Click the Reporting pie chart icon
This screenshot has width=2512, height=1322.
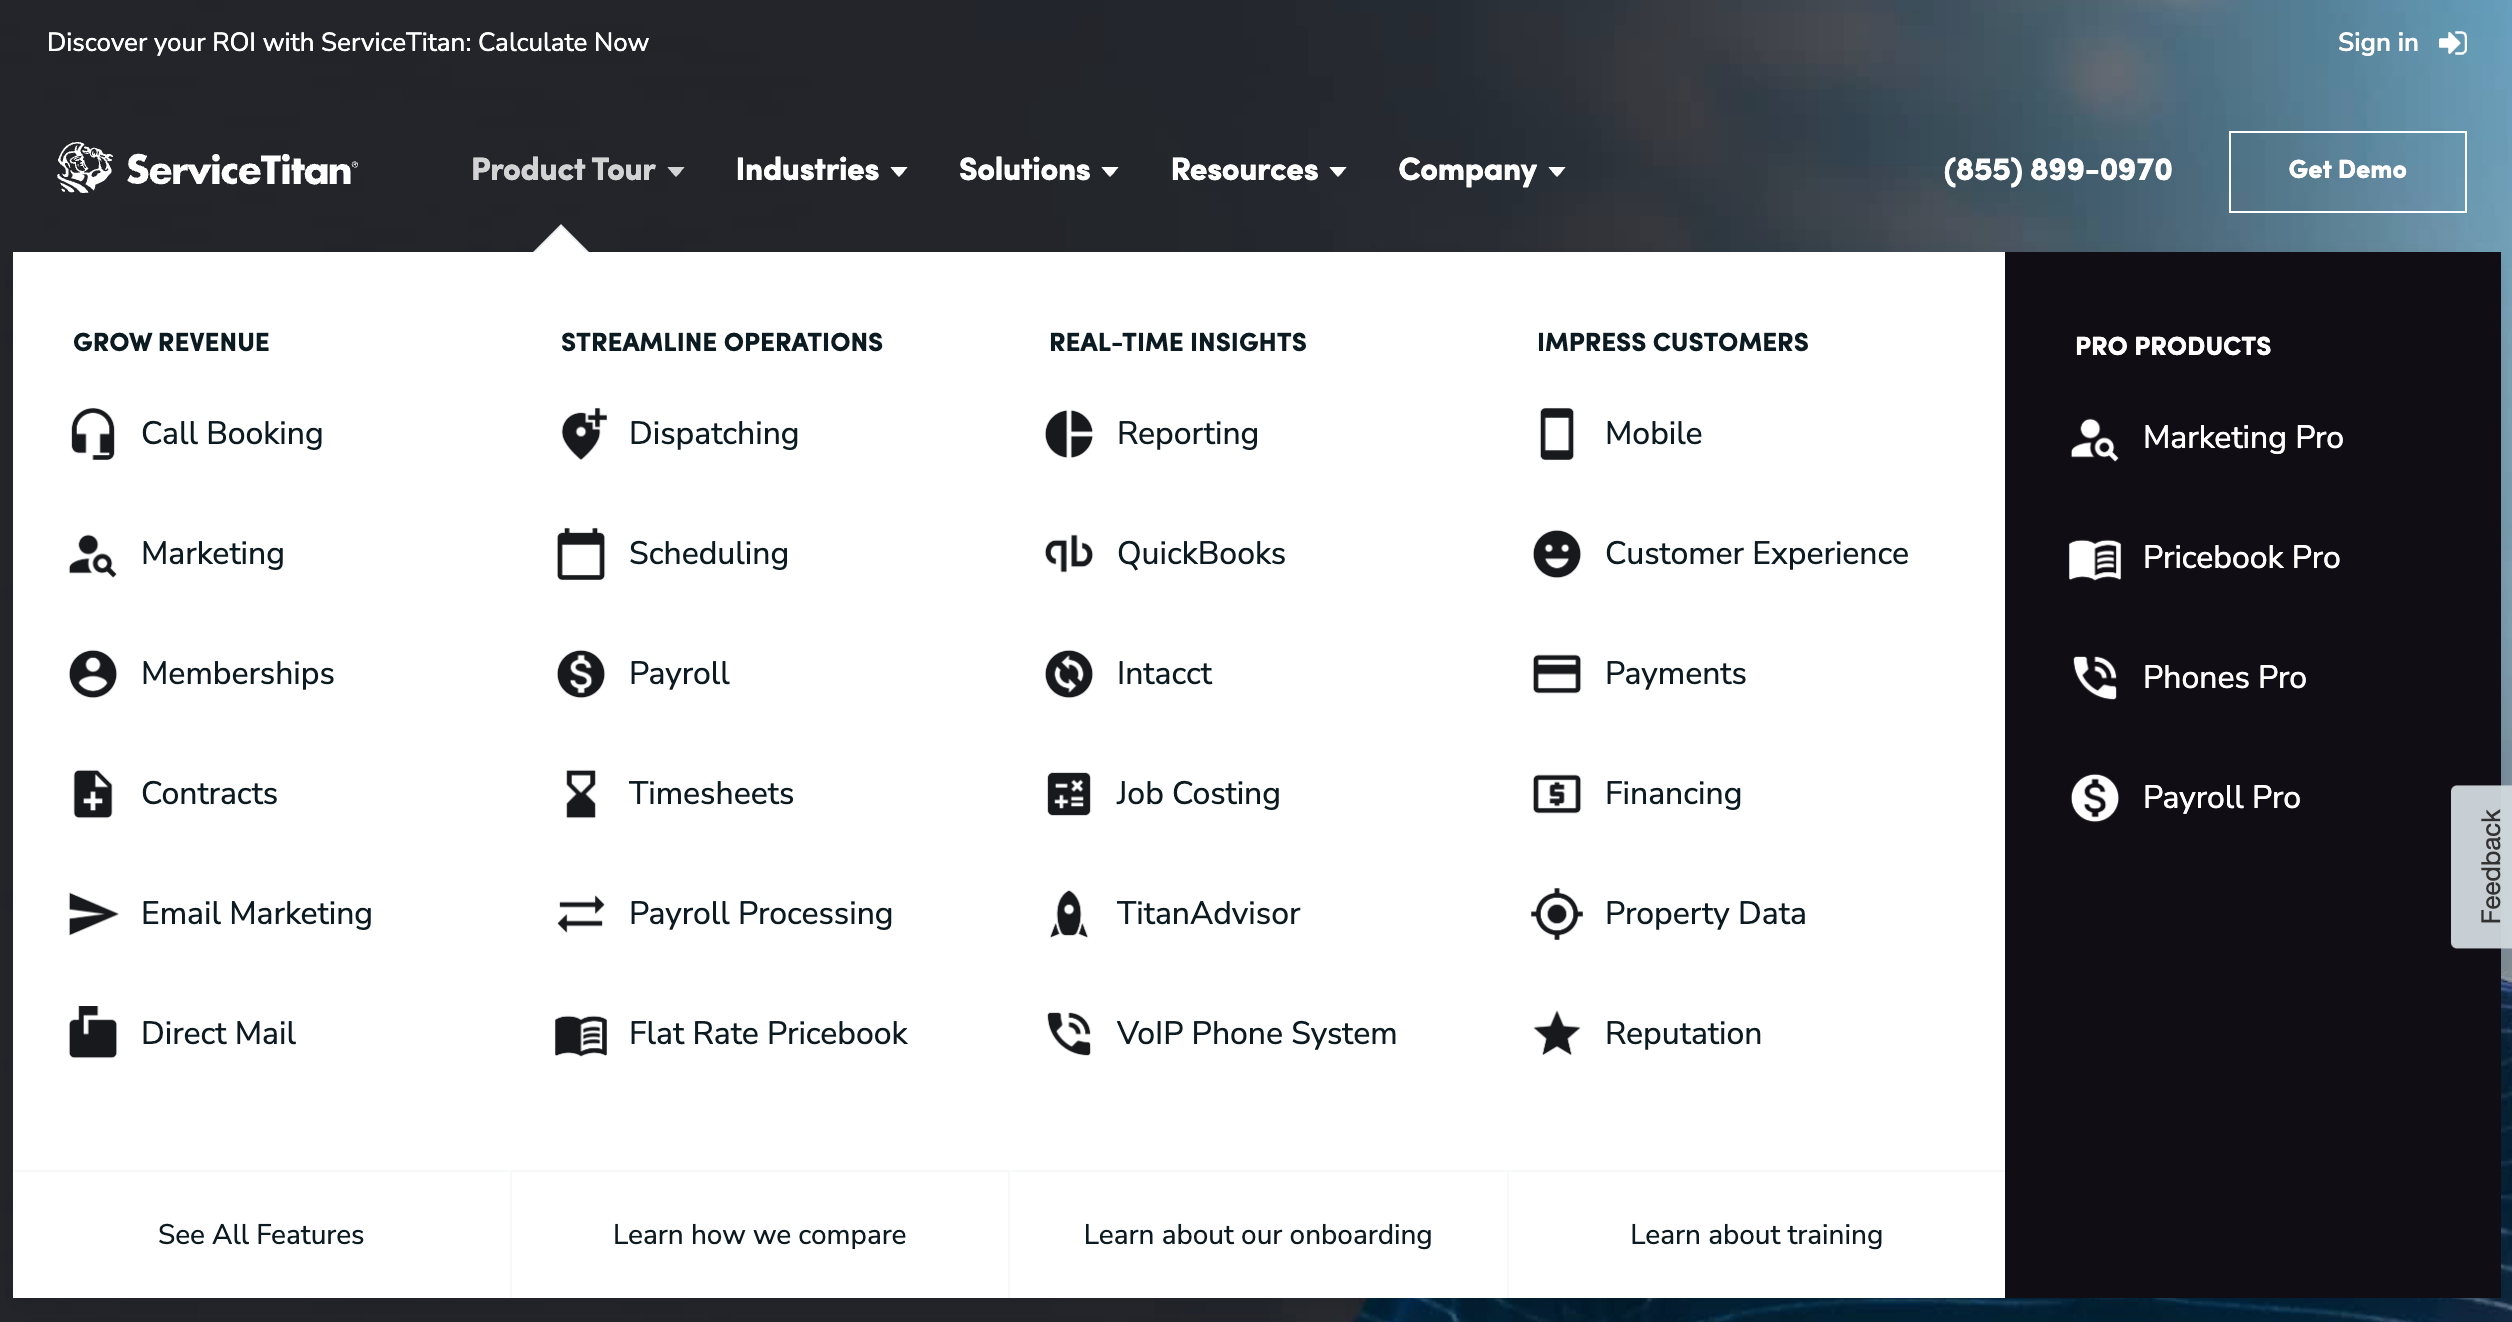click(x=1068, y=434)
